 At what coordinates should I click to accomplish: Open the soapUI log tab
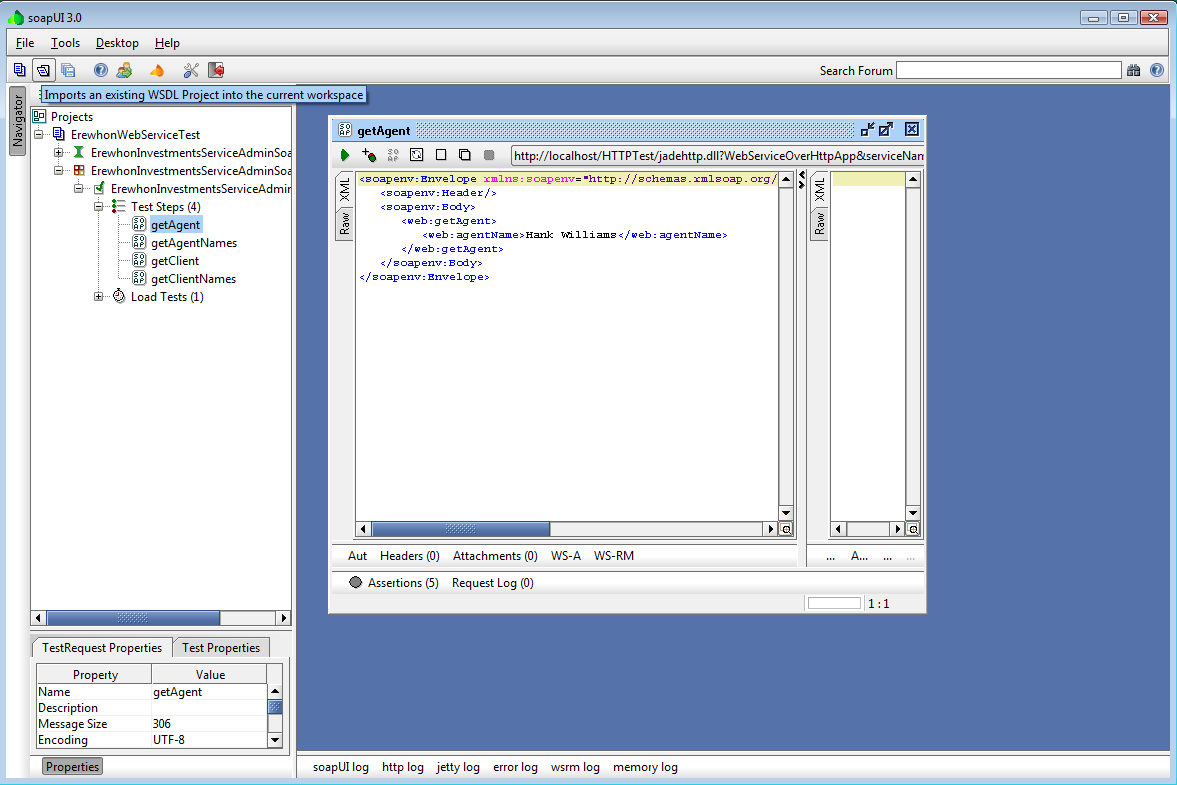[x=341, y=767]
